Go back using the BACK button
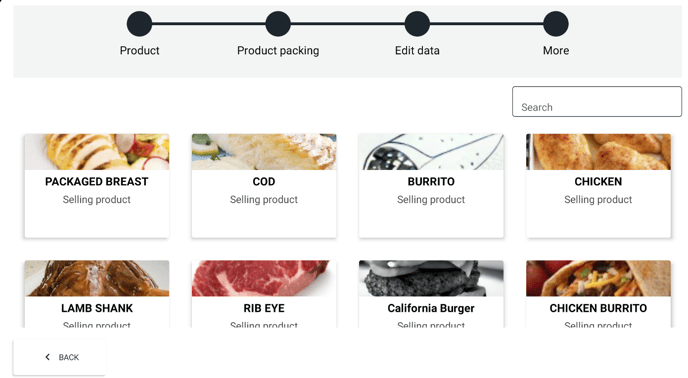This screenshot has width=688, height=378. [x=59, y=357]
